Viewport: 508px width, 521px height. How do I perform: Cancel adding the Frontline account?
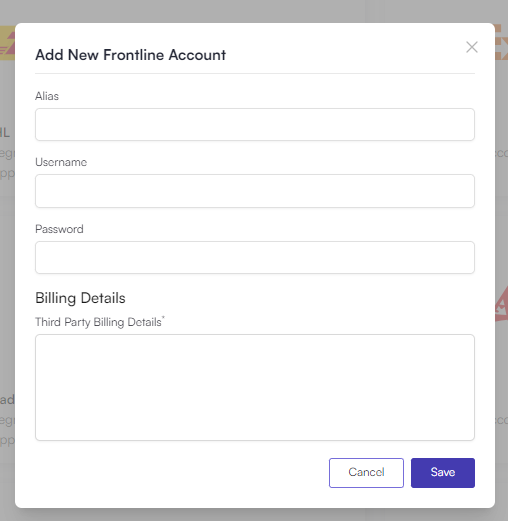(366, 473)
